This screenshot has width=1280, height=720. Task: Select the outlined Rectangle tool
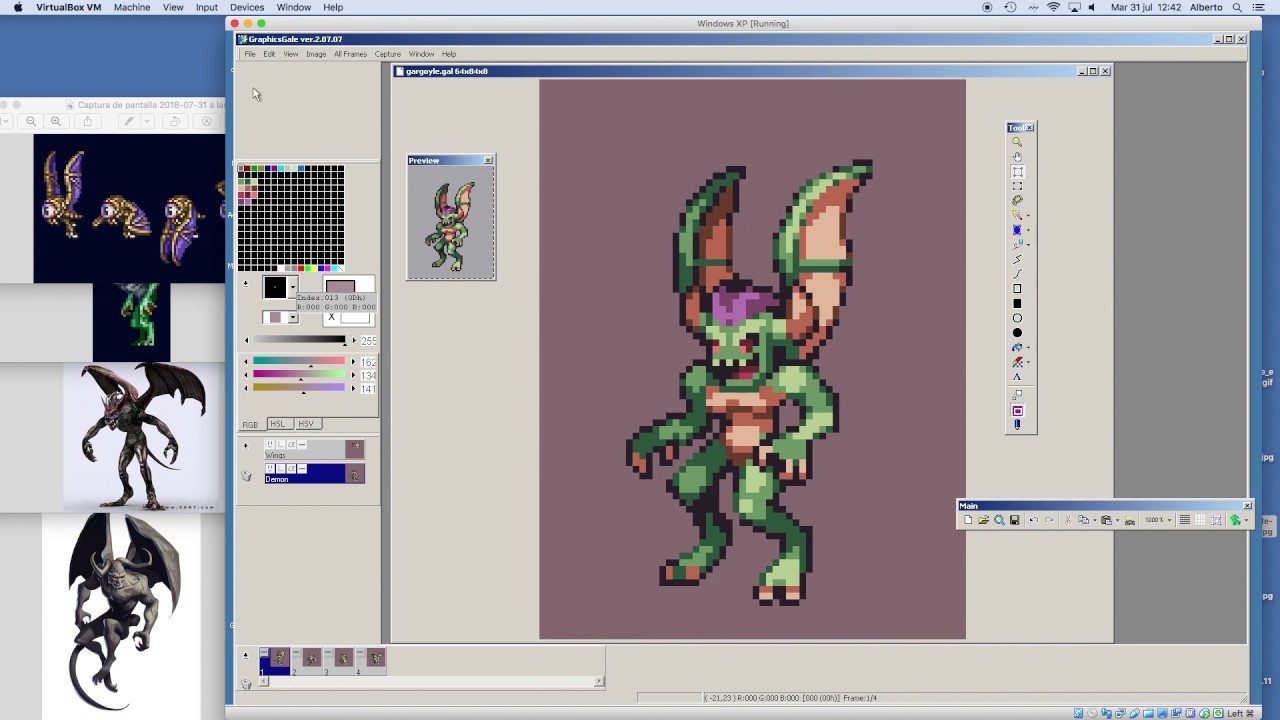(1017, 289)
